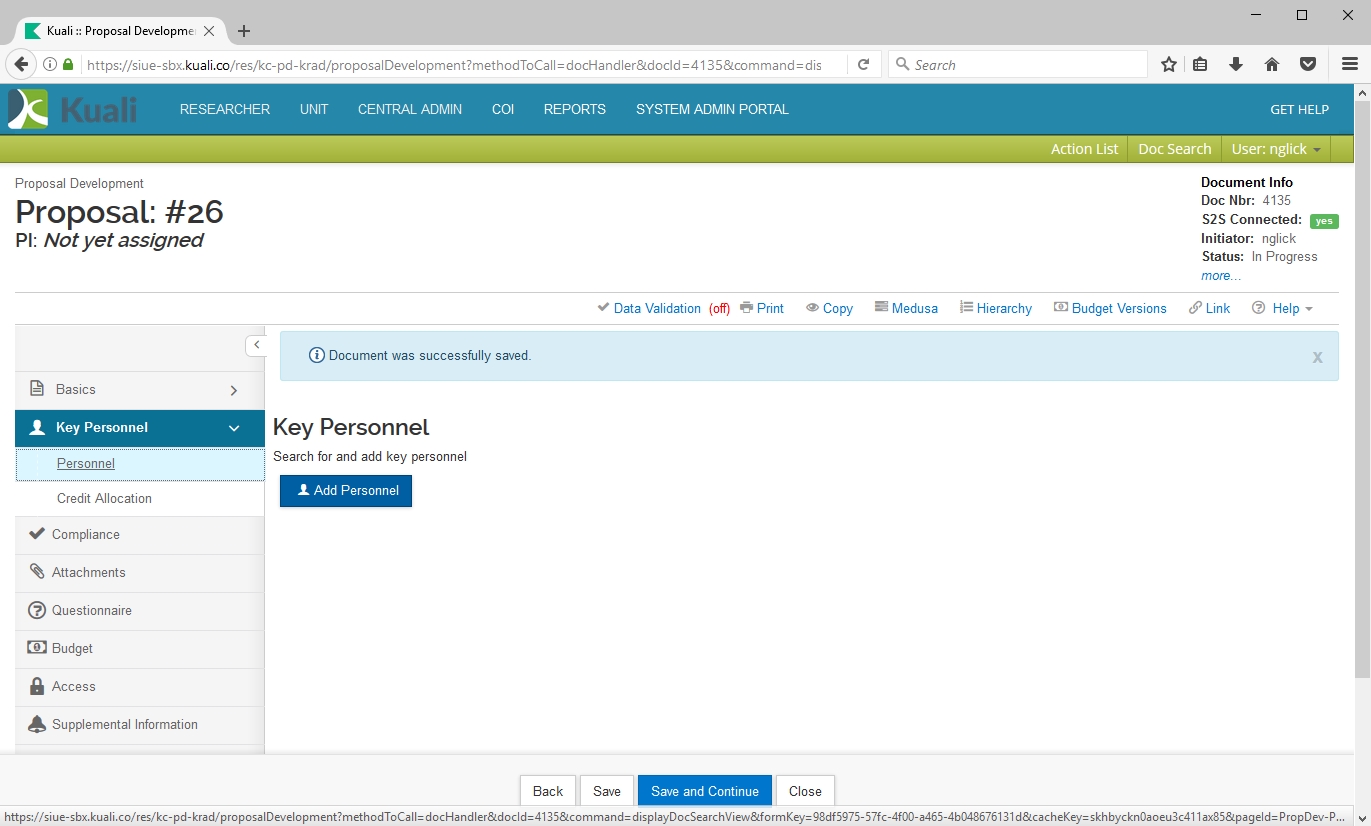The width and height of the screenshot is (1371, 826).
Task: Open the User: nglick dropdown
Action: click(1276, 149)
